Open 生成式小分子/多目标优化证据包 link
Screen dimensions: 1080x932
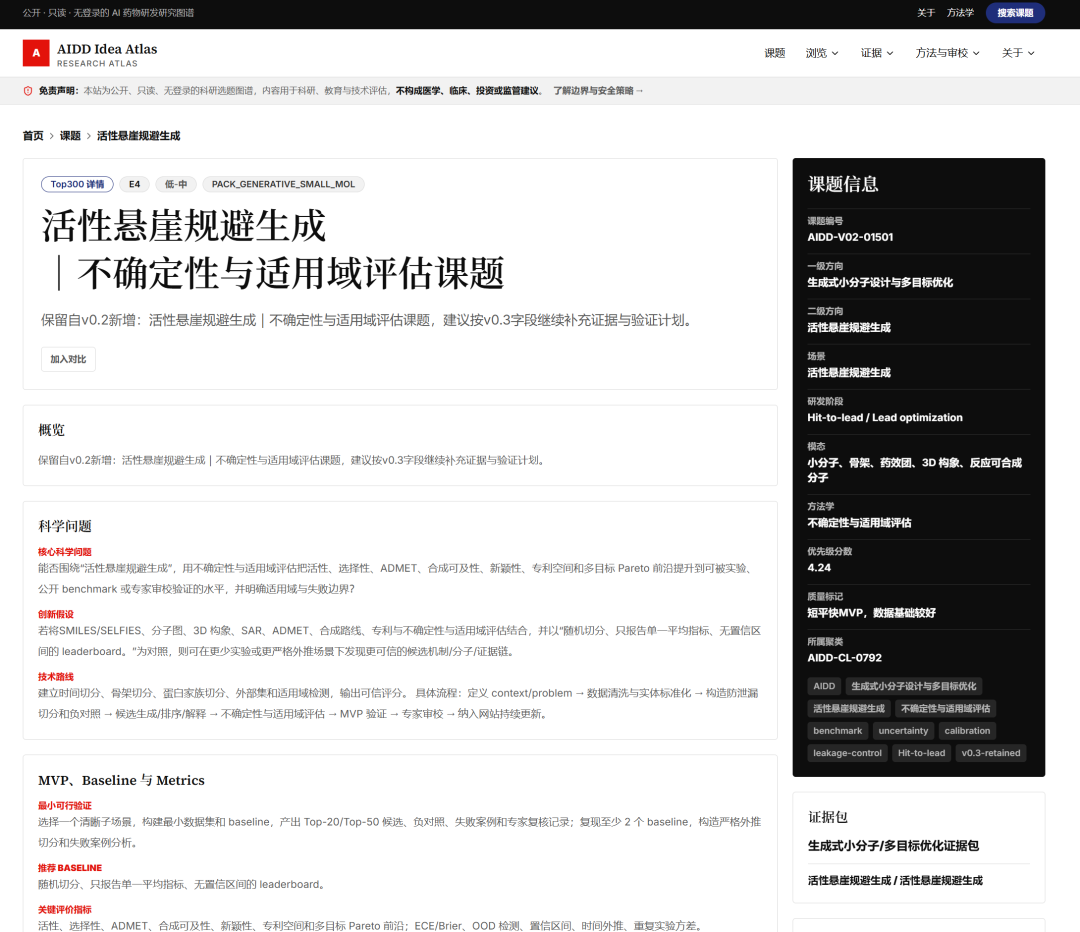[893, 846]
